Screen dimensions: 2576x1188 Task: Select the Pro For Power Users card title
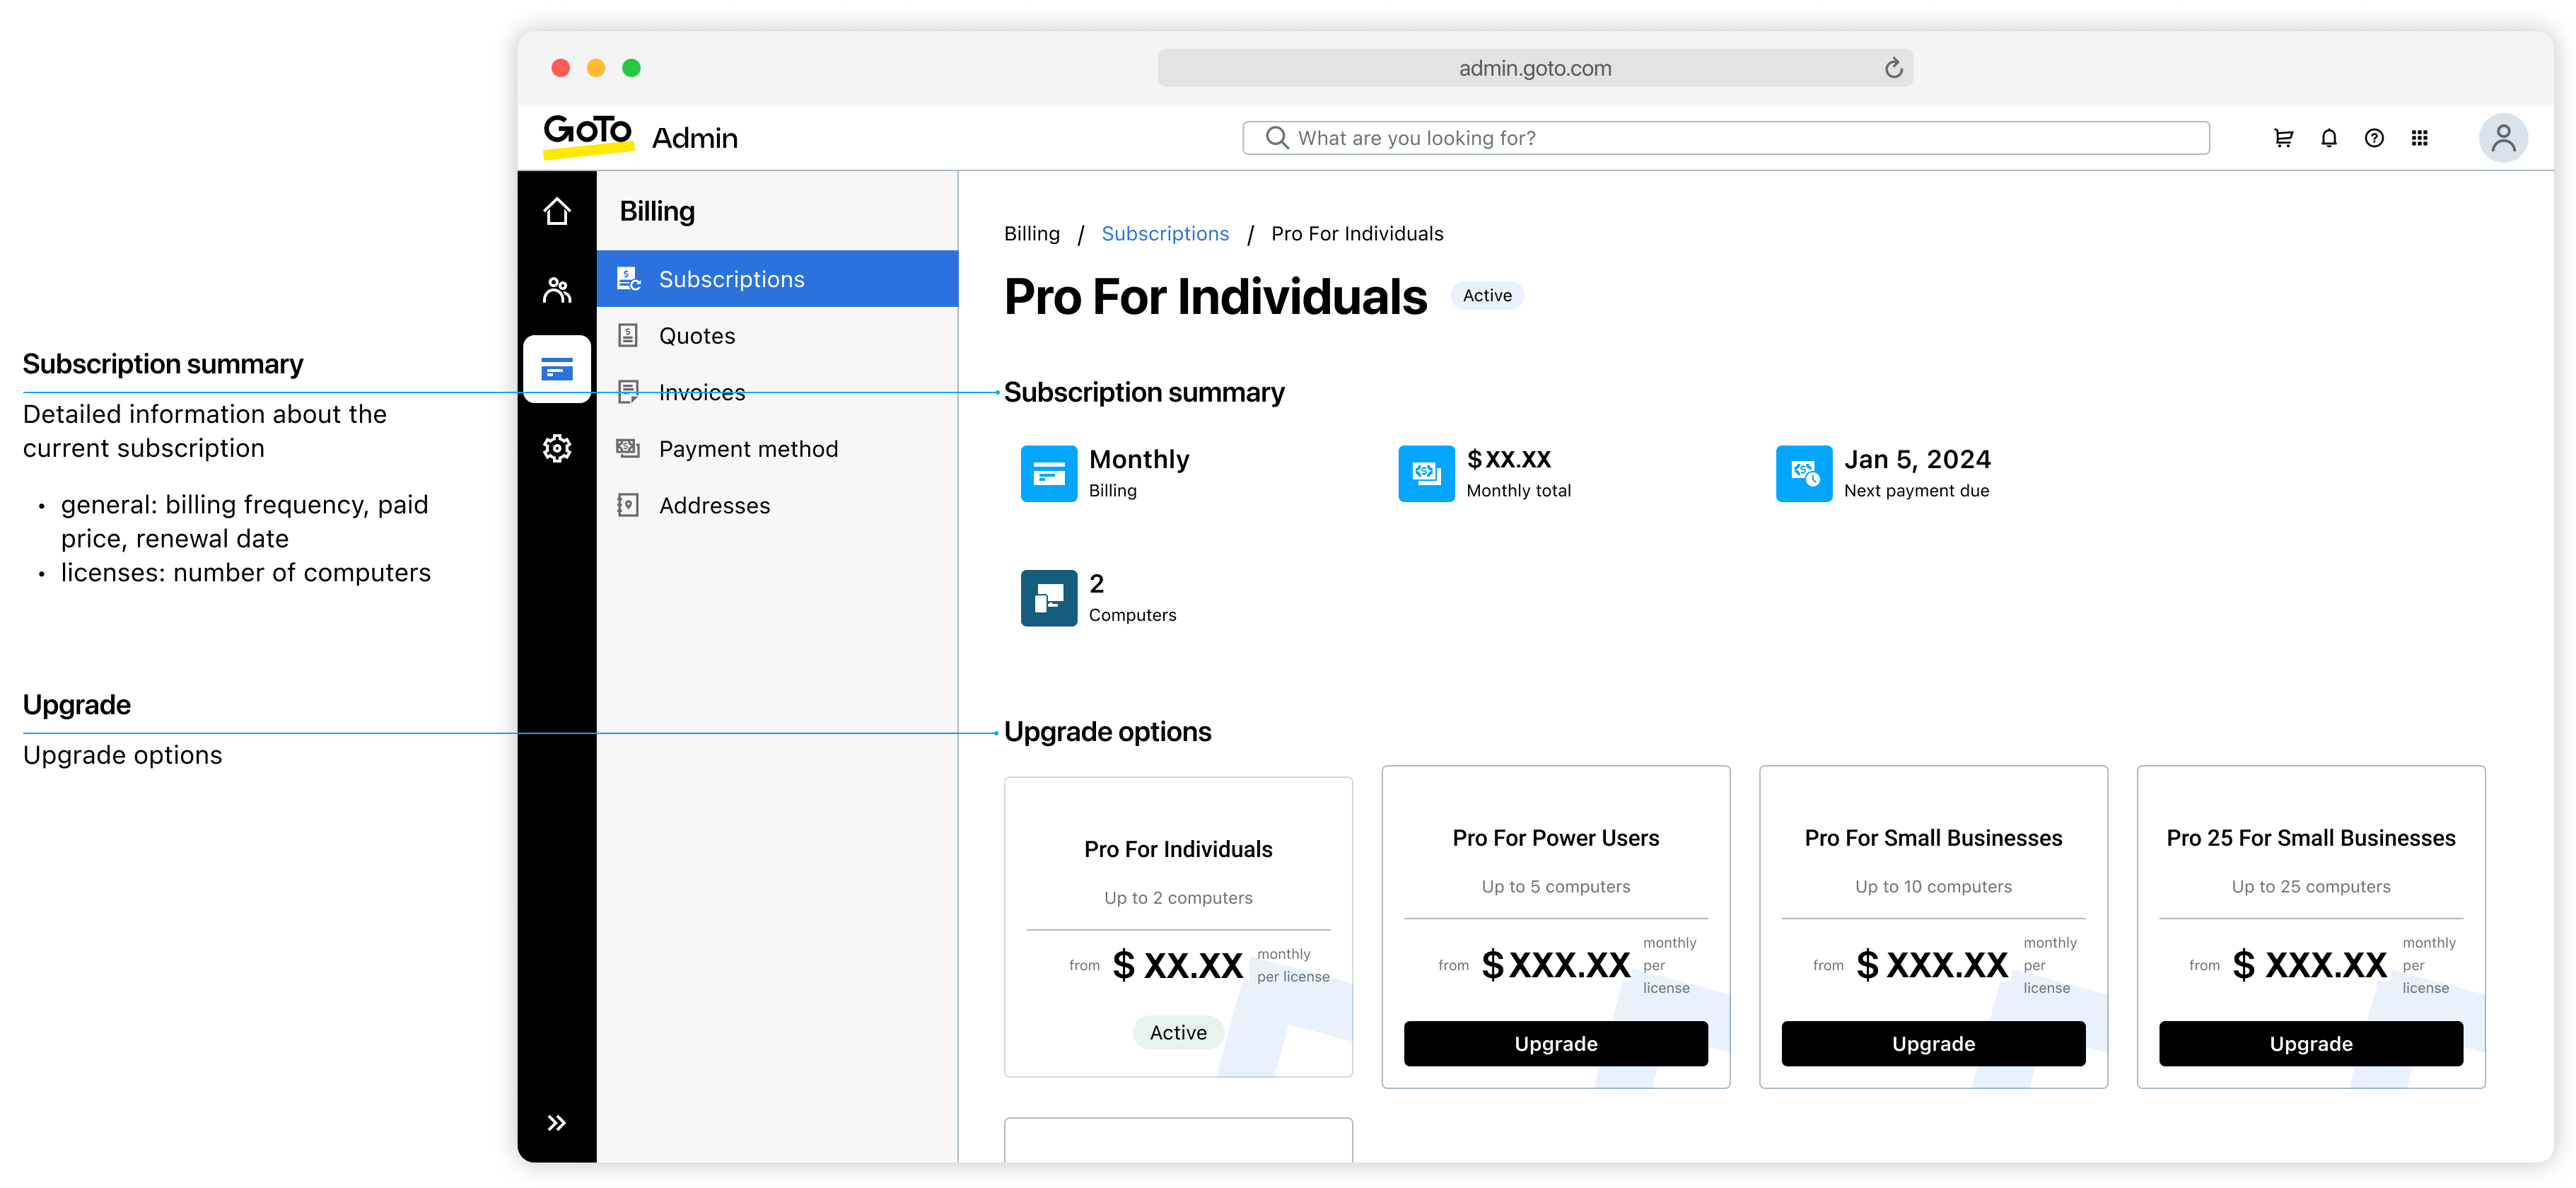point(1556,838)
